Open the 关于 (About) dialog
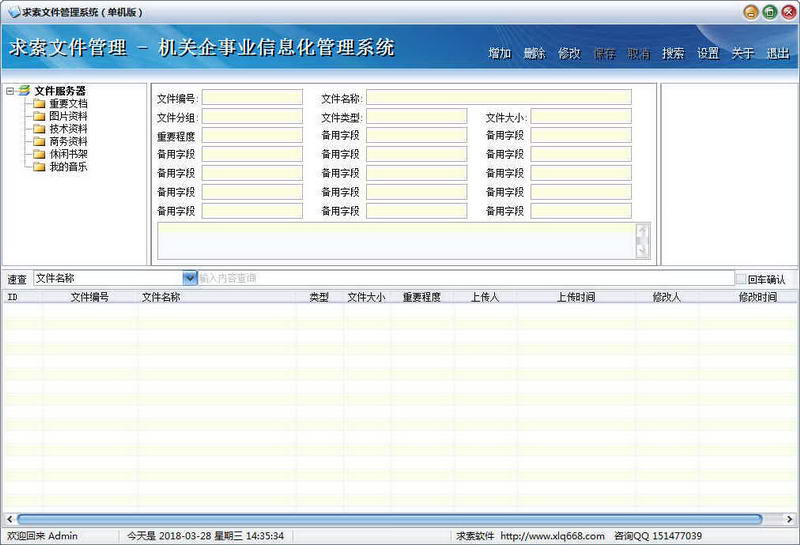The image size is (800, 545). [x=742, y=53]
